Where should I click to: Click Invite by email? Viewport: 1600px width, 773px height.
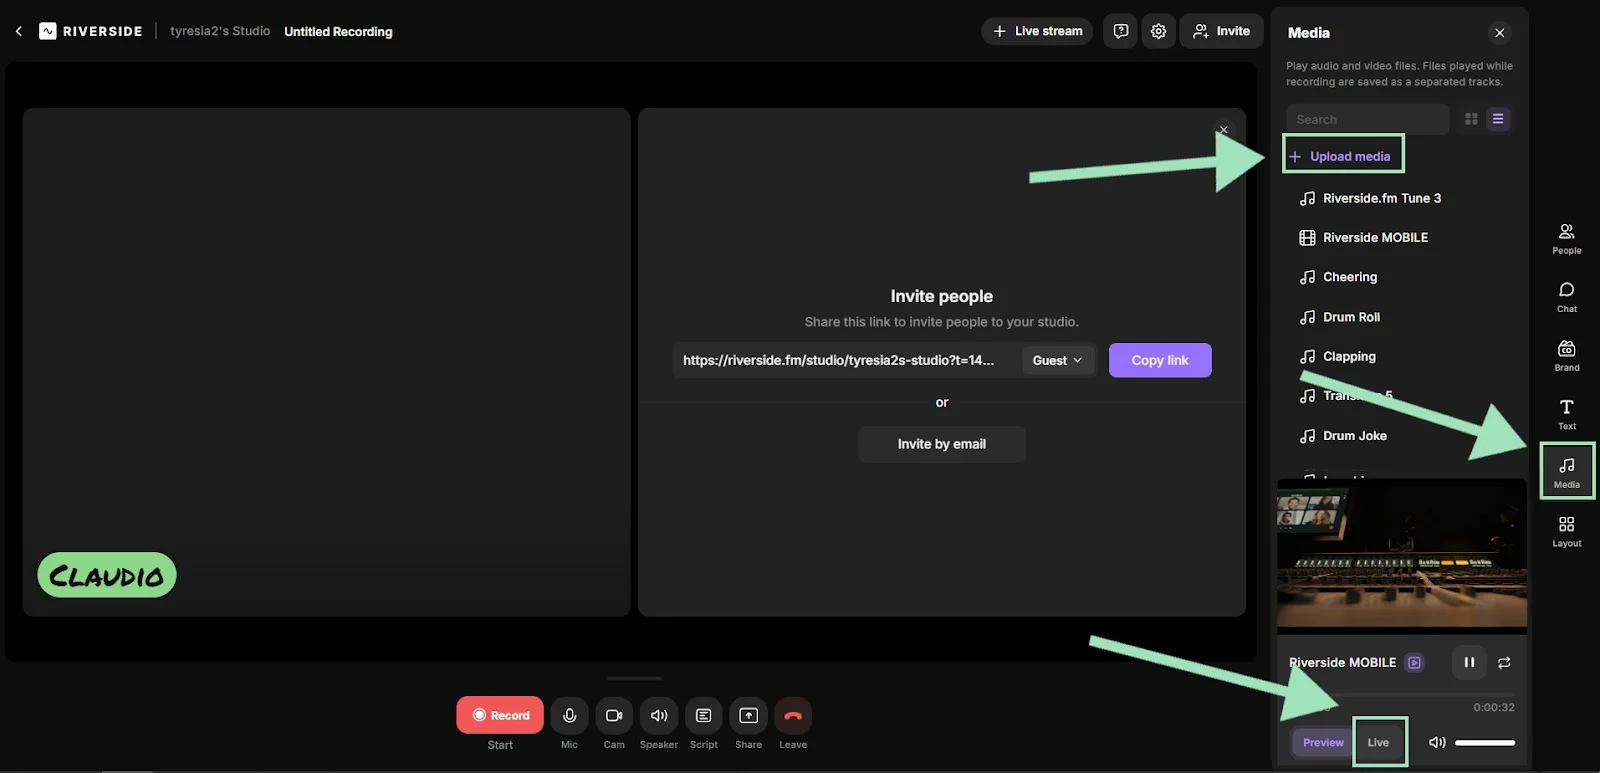[942, 444]
